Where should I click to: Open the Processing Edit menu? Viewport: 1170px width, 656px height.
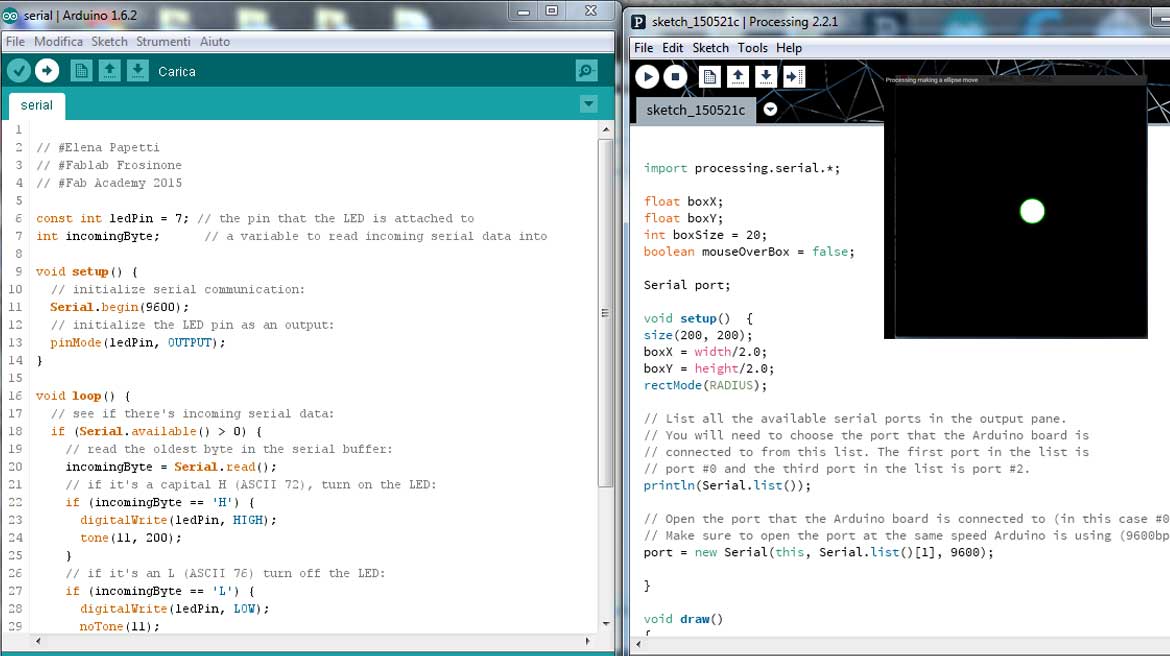(x=672, y=48)
